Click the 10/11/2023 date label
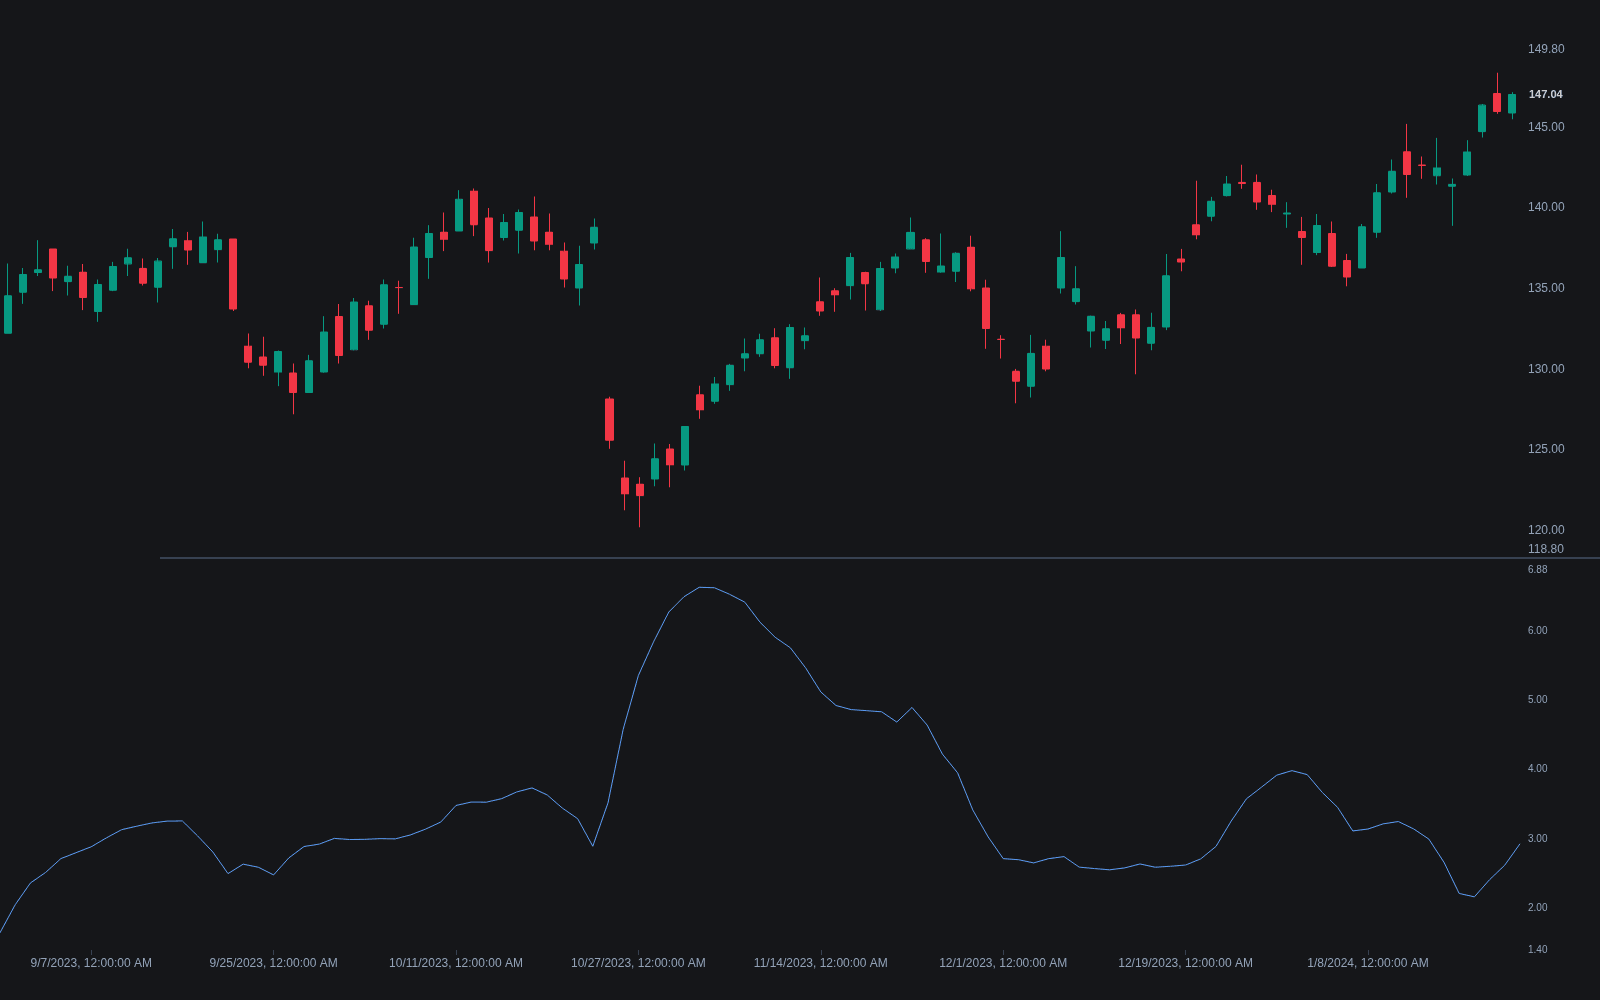1600x1000 pixels. (456, 963)
